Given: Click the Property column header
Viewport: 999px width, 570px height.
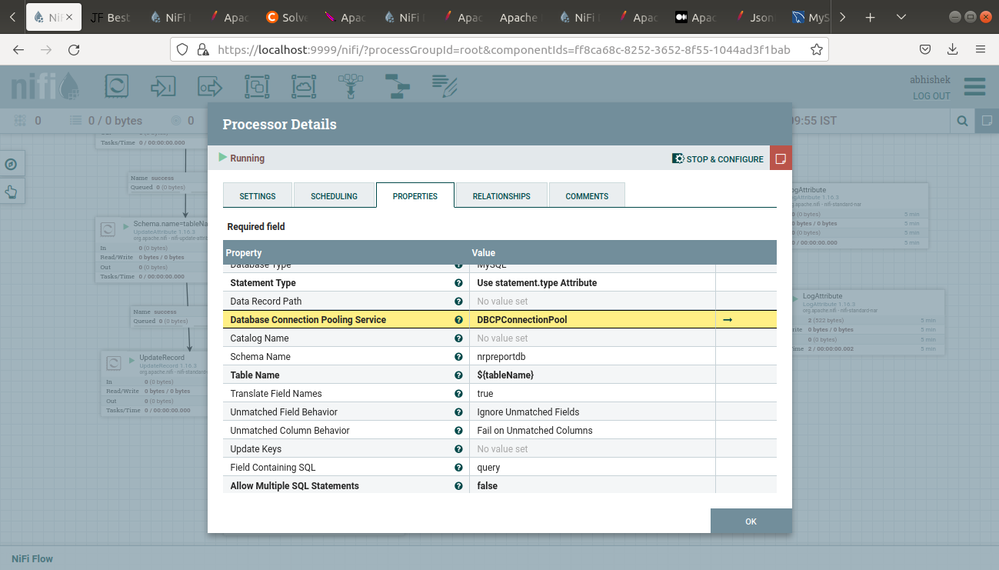Looking at the screenshot, I should [x=346, y=253].
